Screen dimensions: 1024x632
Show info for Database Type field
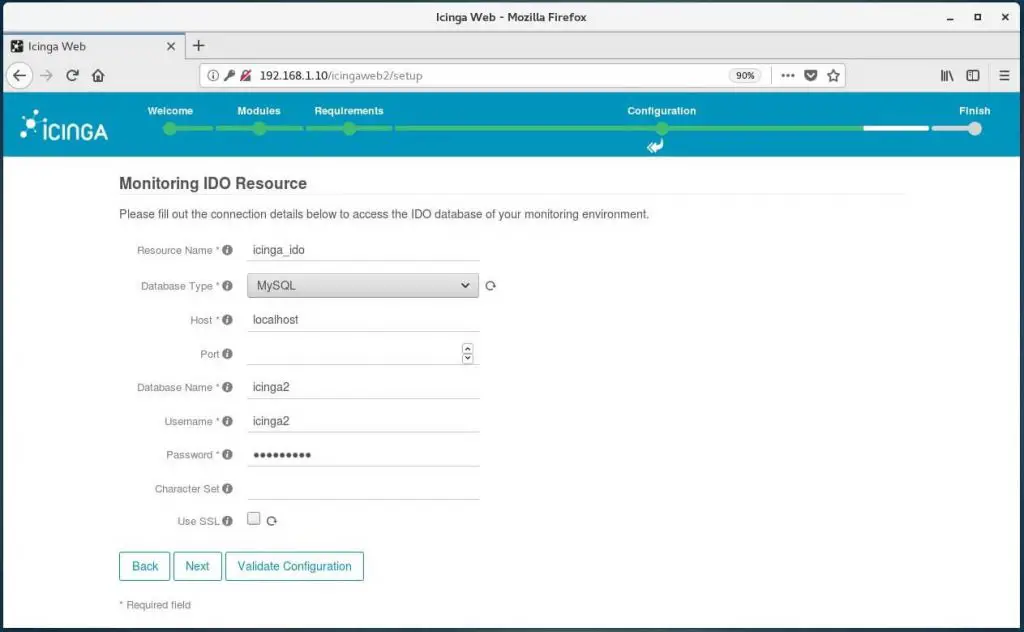(x=227, y=286)
